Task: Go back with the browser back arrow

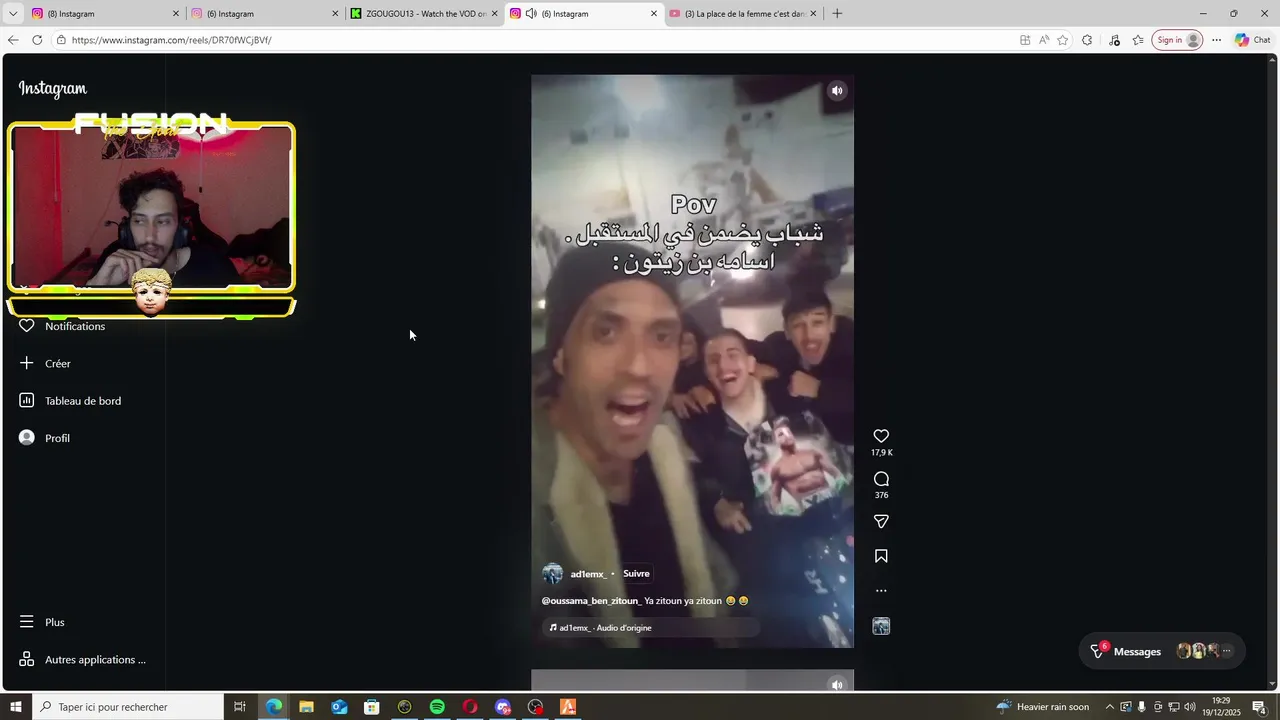Action: [12, 40]
